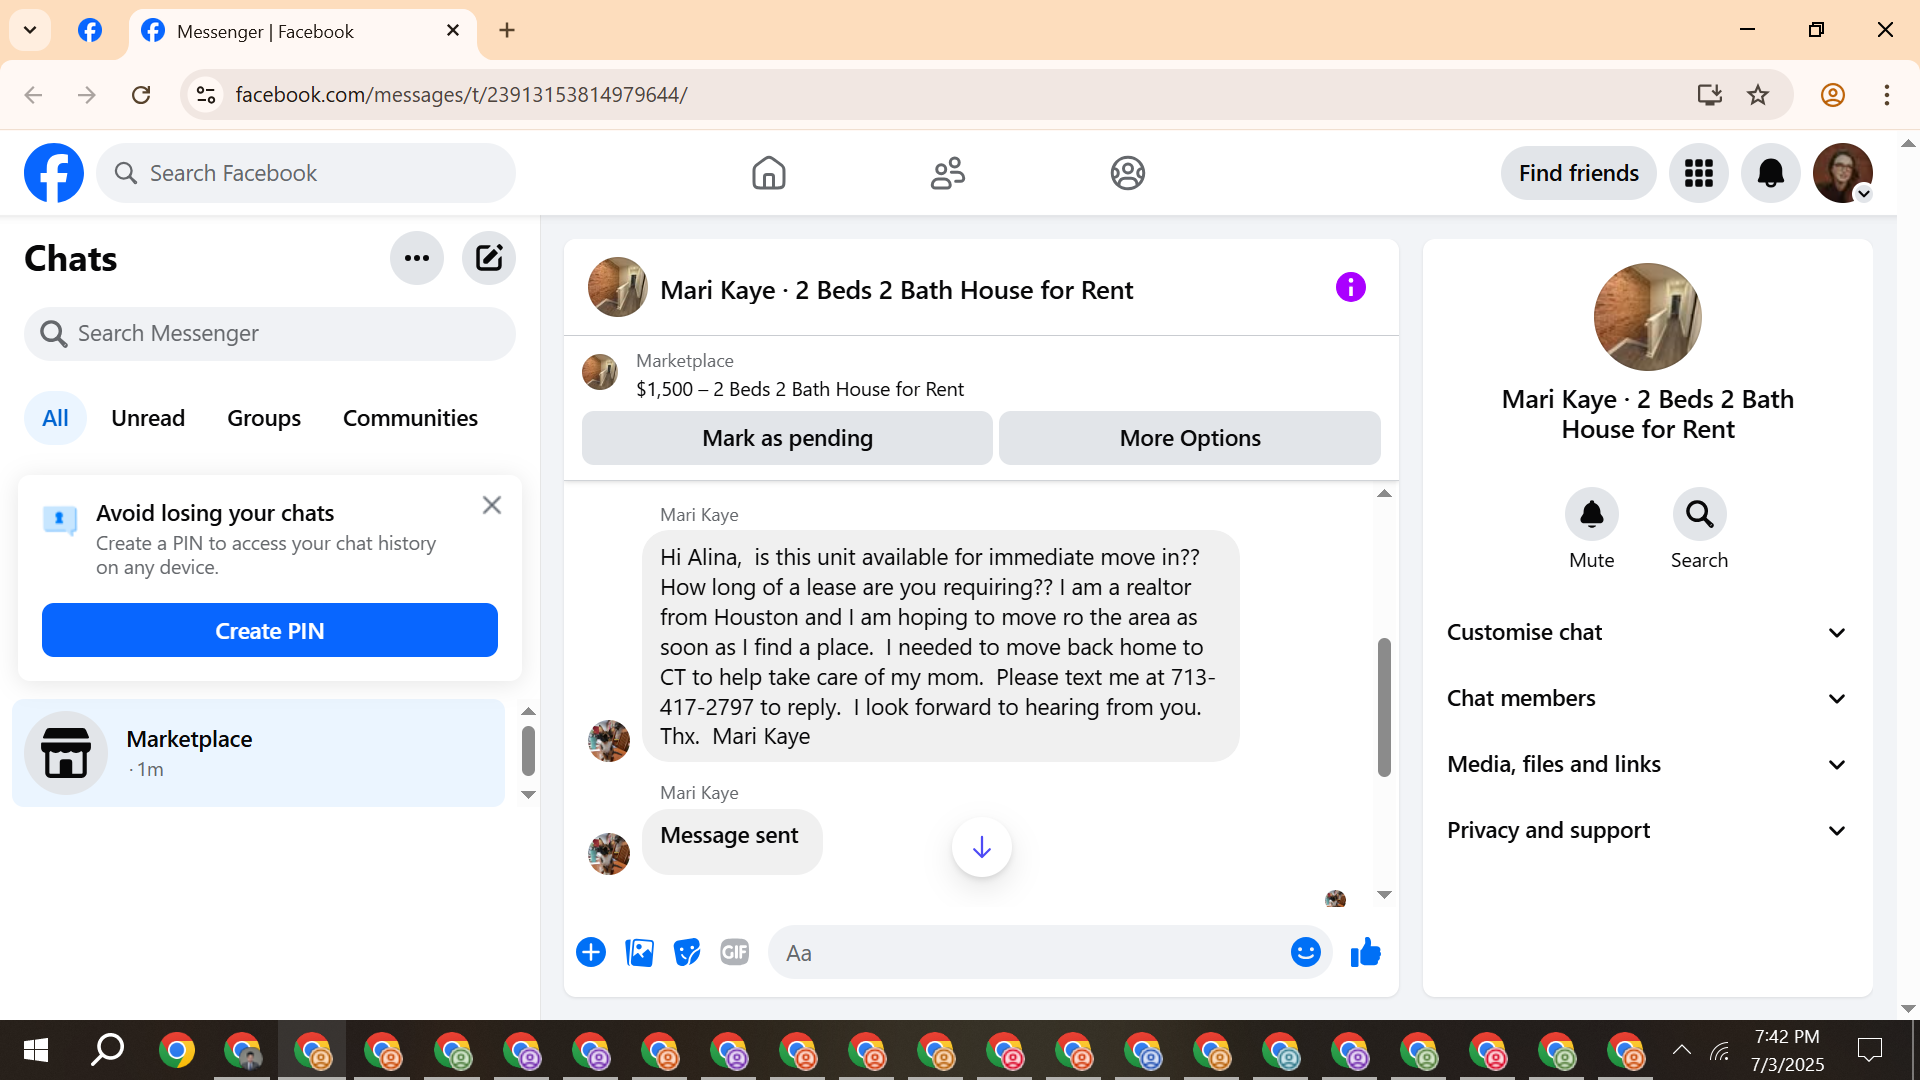
Task: Attach a photo with the image icon
Action: 639,953
